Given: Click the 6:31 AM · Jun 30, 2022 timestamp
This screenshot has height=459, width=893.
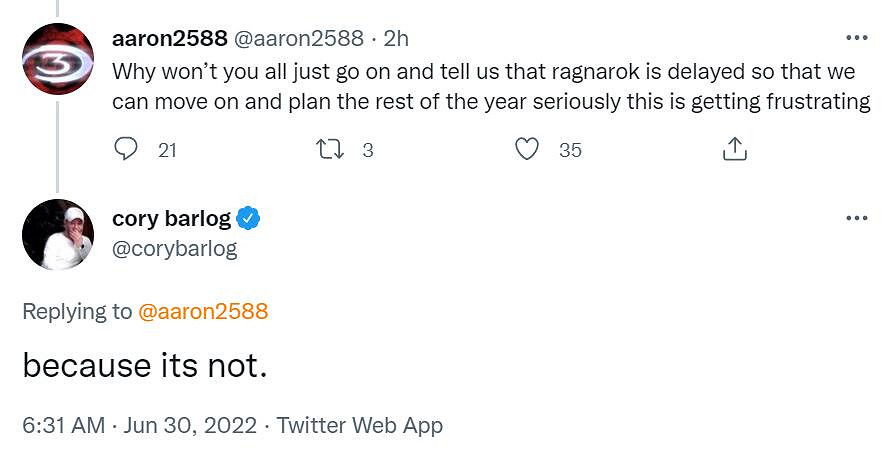Looking at the screenshot, I should pos(138,425).
